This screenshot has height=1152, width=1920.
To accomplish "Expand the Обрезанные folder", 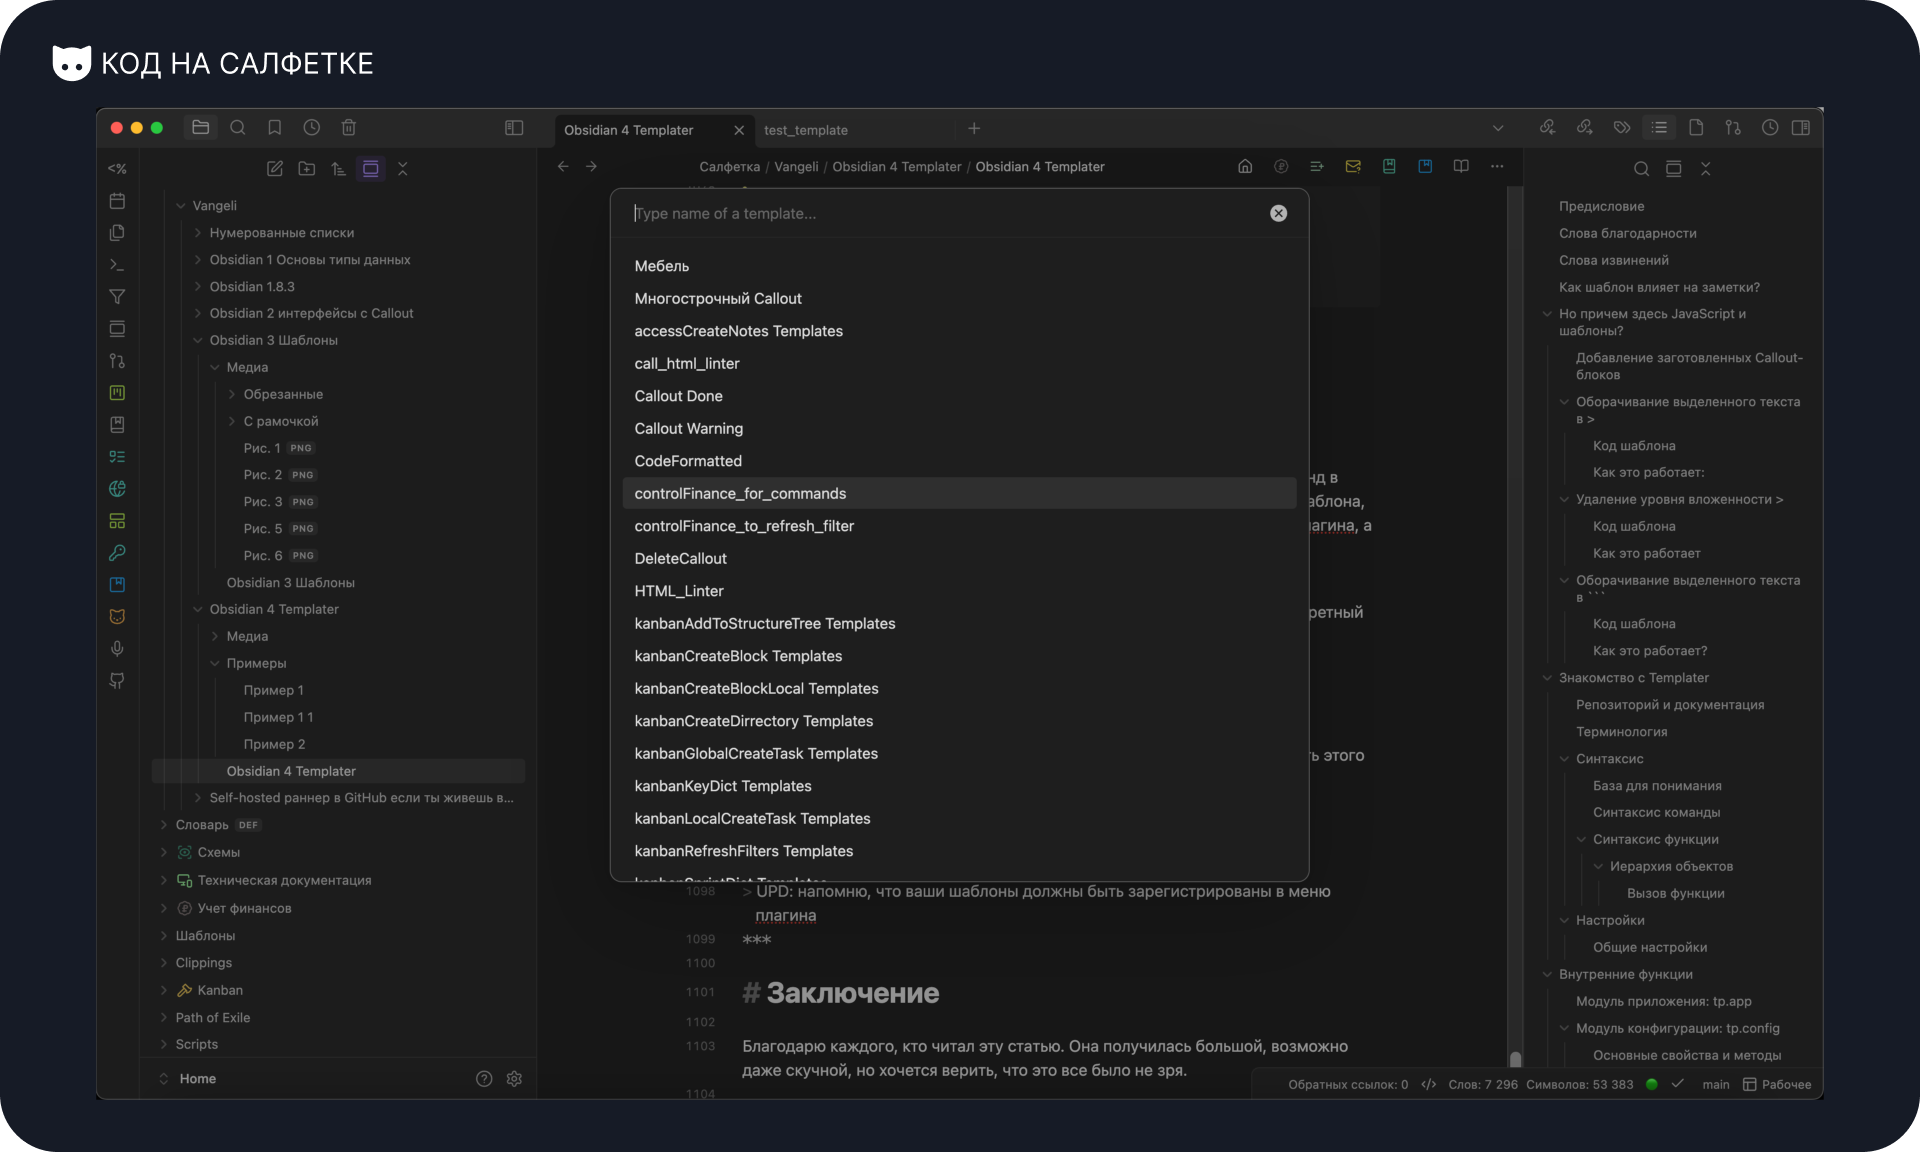I will (232, 395).
